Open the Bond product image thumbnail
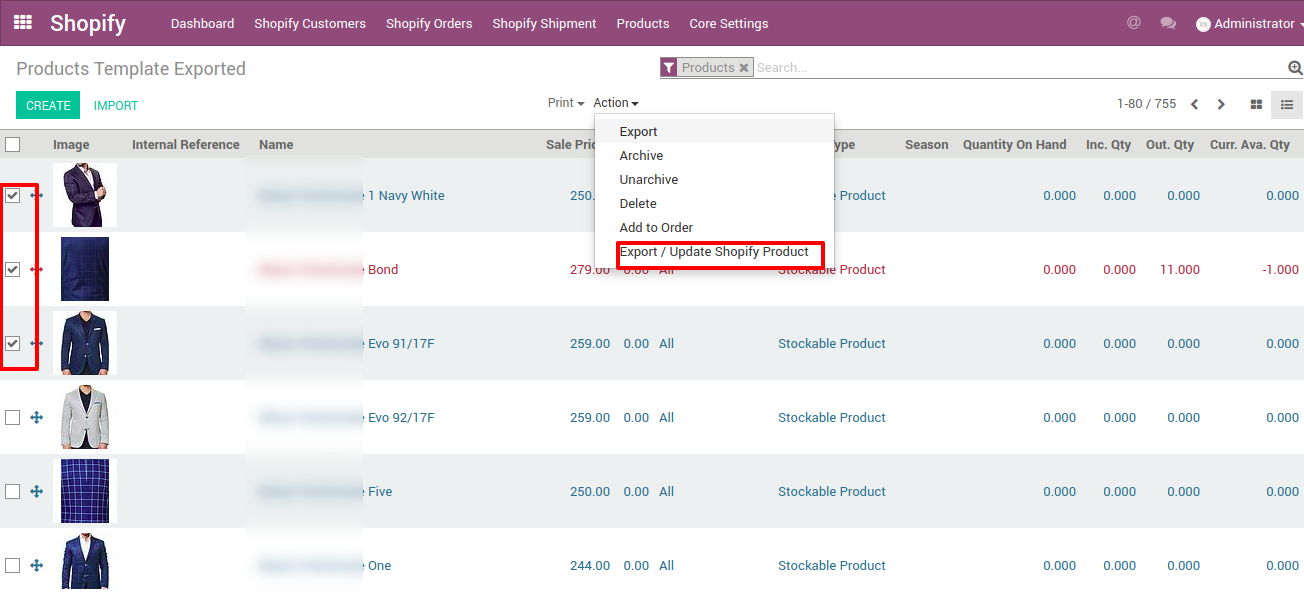Screen dimensions: 1304x615 [85, 270]
